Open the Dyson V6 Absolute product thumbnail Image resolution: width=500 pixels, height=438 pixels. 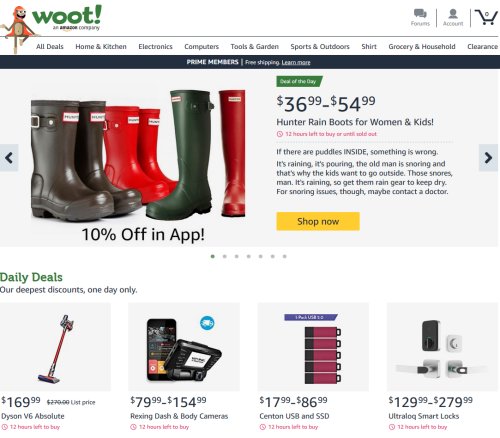coord(55,347)
